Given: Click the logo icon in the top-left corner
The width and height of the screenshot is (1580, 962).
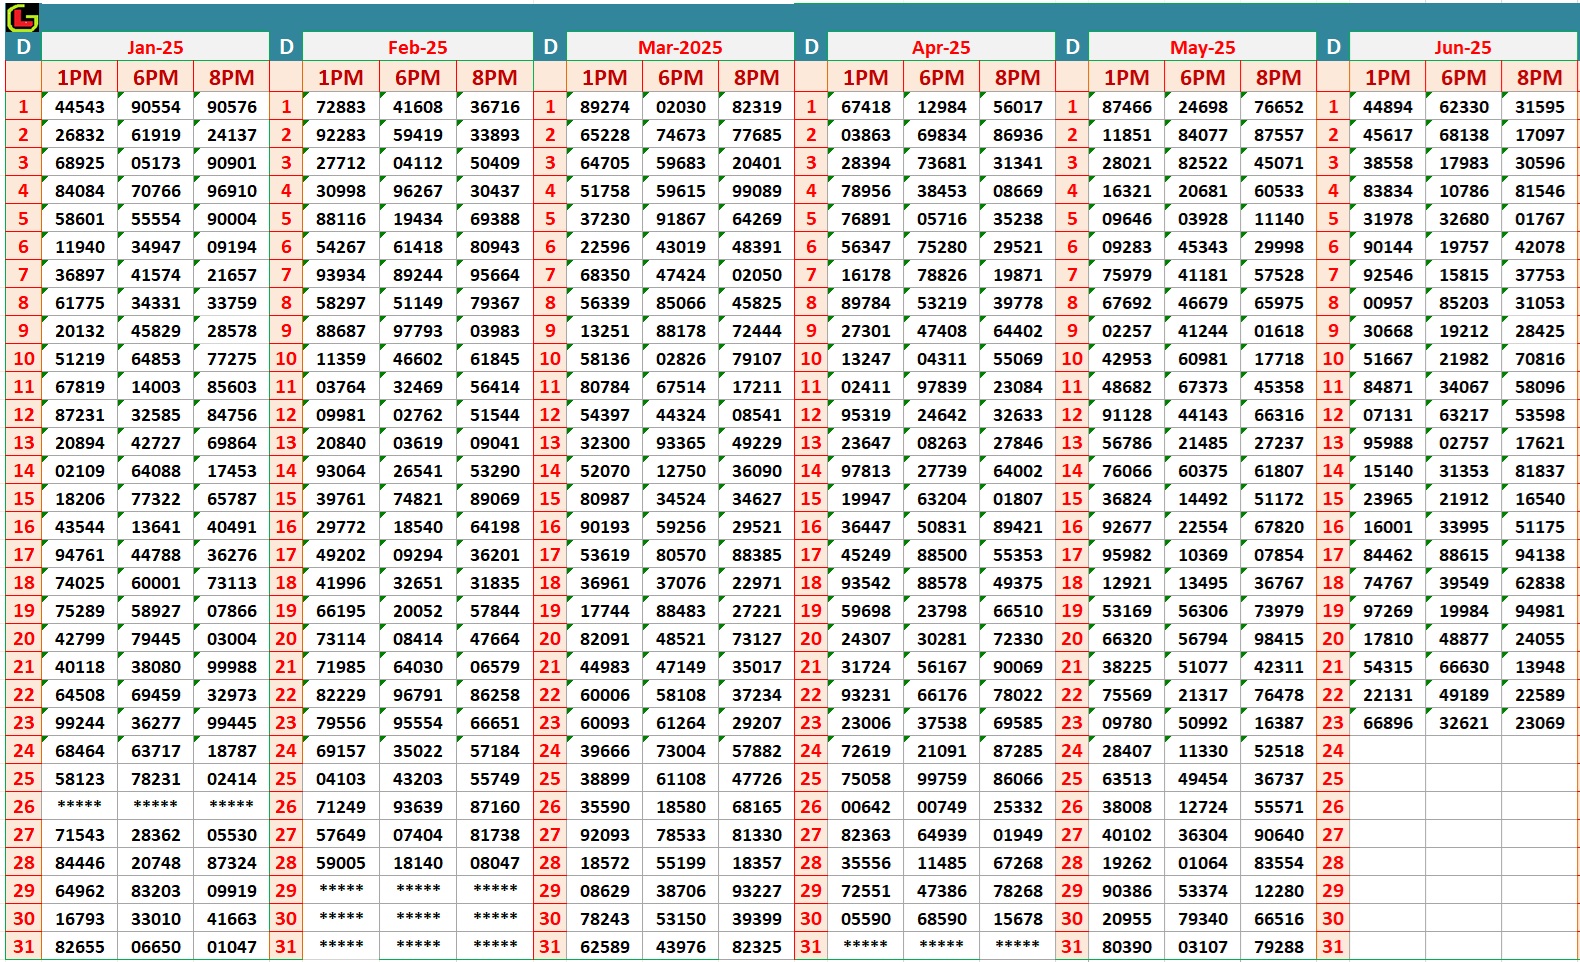Looking at the screenshot, I should pos(22,17).
